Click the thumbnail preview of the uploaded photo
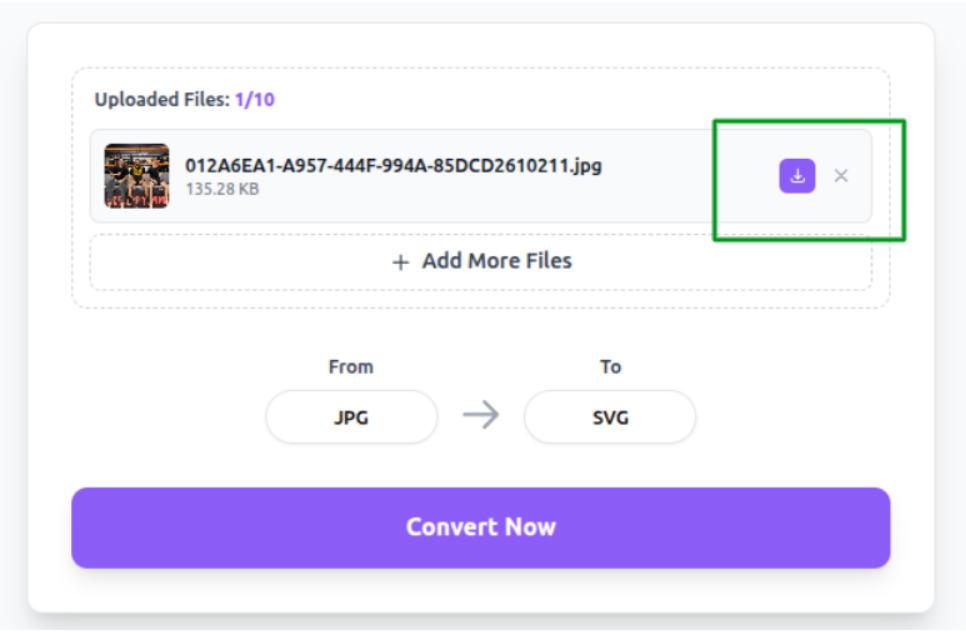The width and height of the screenshot is (966, 632). tap(138, 174)
